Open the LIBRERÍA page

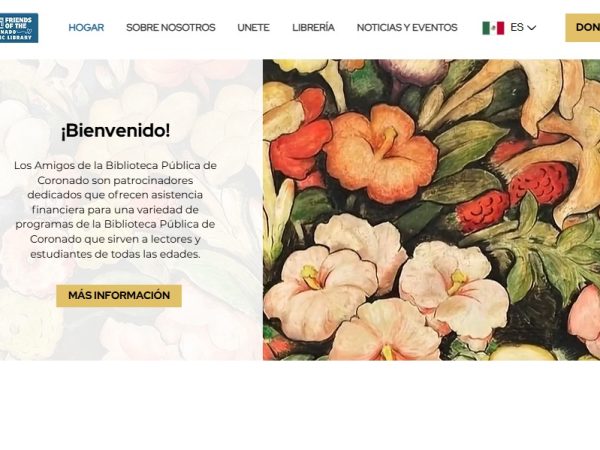(313, 28)
